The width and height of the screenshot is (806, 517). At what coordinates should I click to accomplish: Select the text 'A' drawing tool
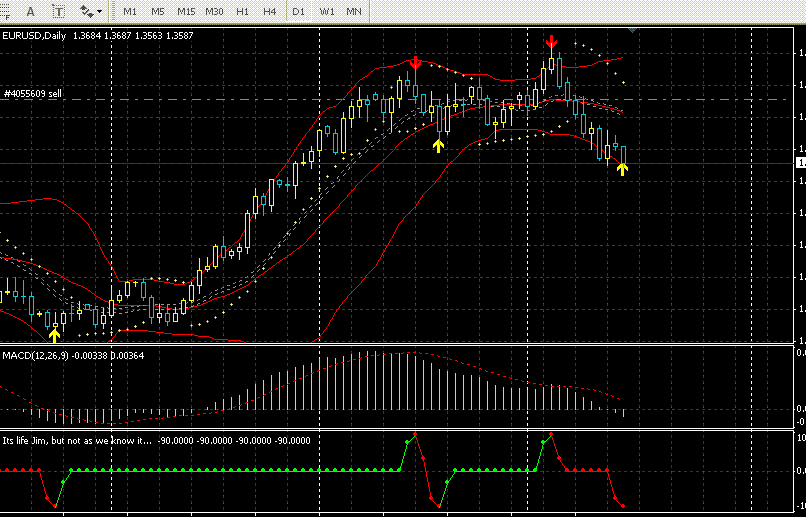(x=30, y=11)
